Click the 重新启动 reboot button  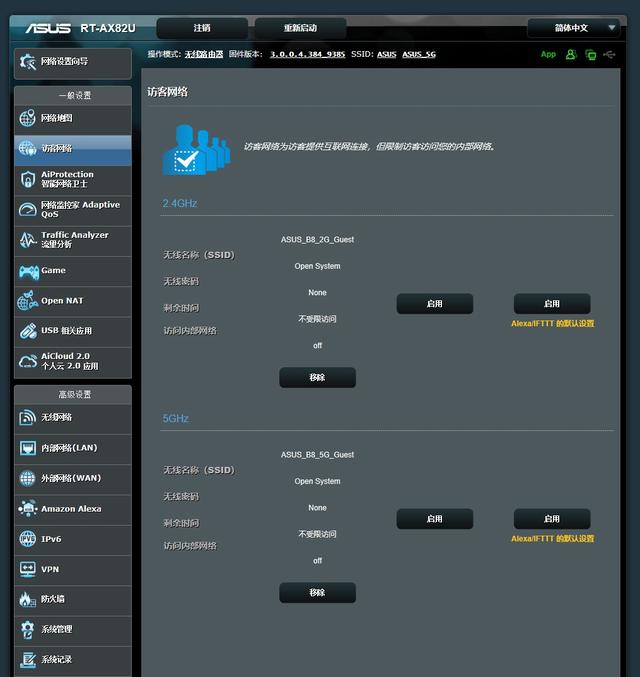(x=300, y=28)
